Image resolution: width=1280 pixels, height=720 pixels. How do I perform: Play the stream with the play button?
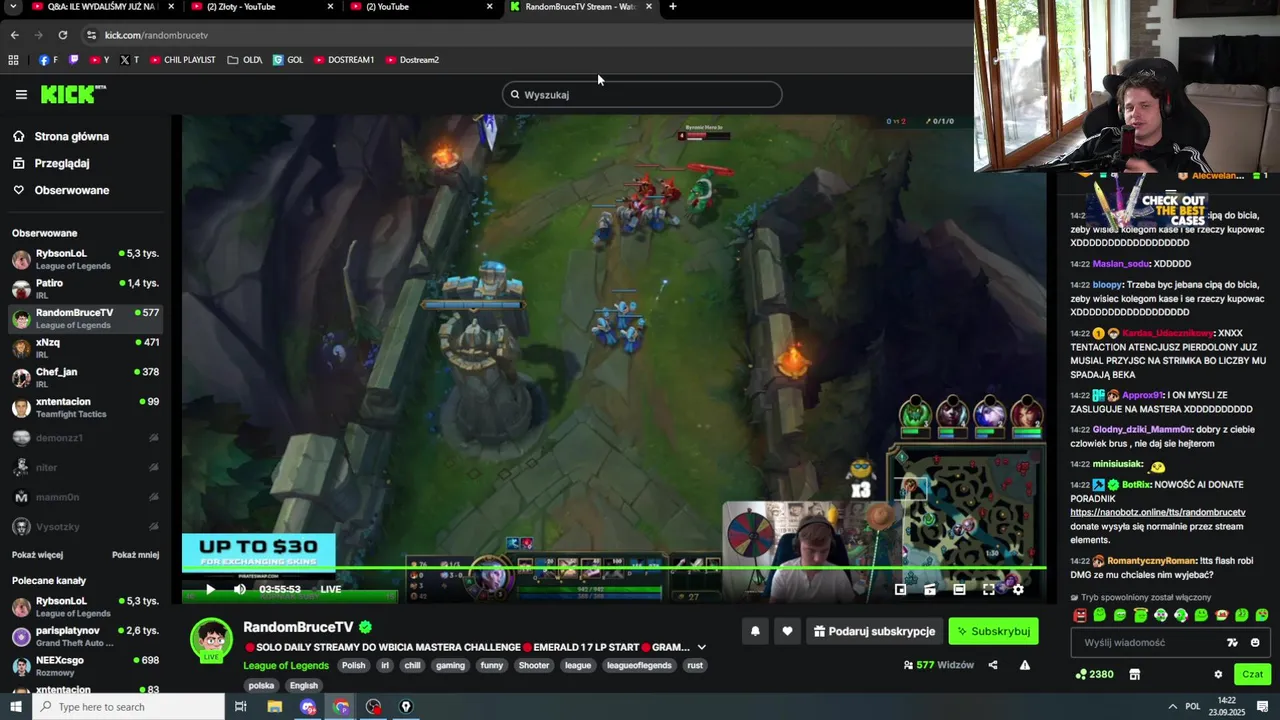click(210, 589)
